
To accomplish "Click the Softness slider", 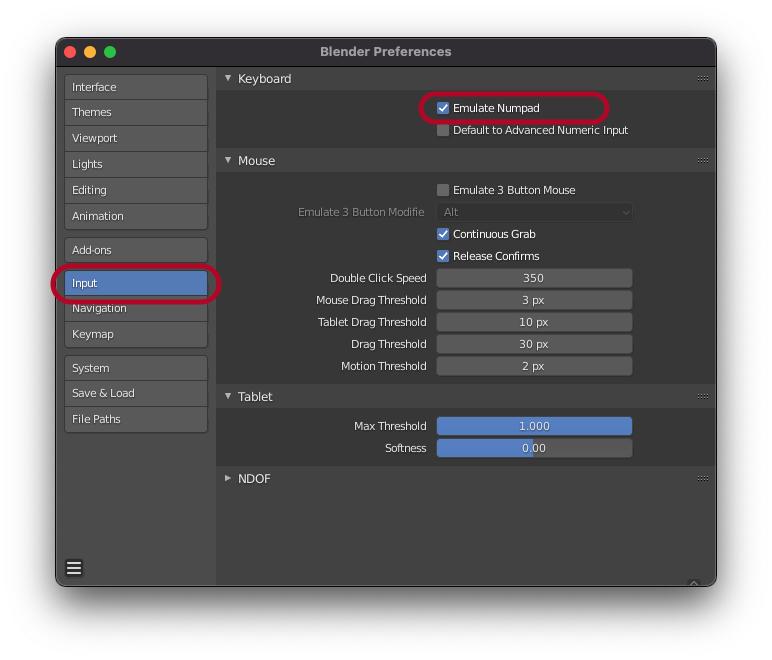I will pos(534,448).
